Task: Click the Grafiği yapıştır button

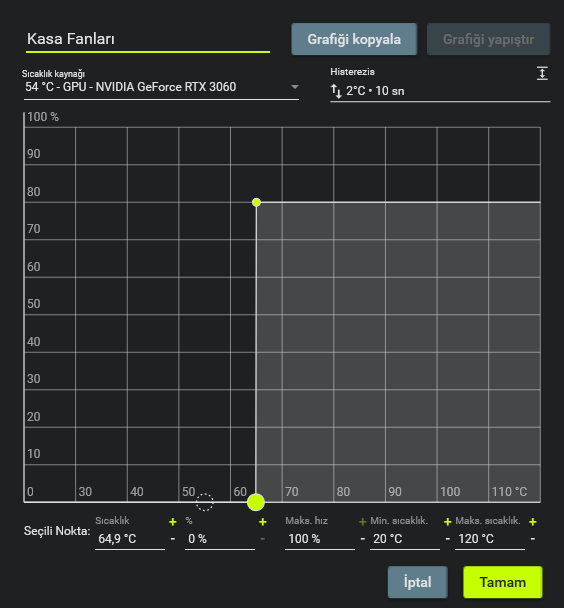Action: coord(488,39)
